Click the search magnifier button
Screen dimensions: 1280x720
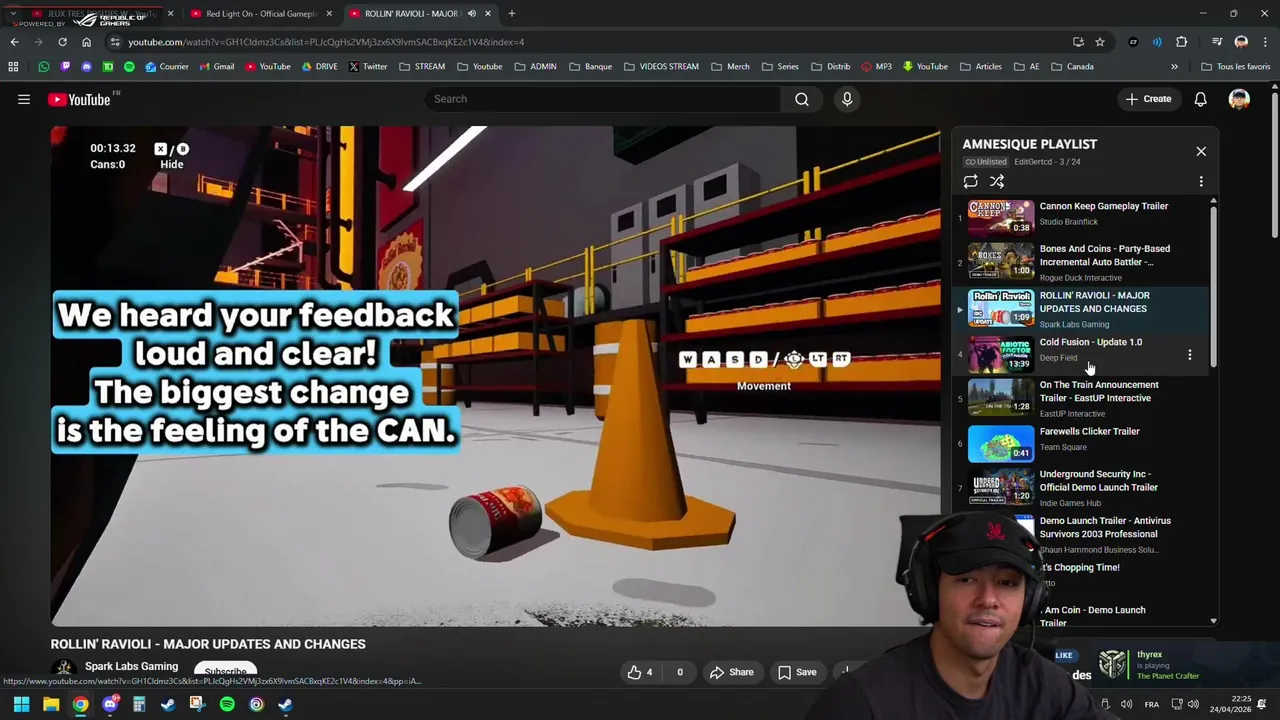pos(802,99)
